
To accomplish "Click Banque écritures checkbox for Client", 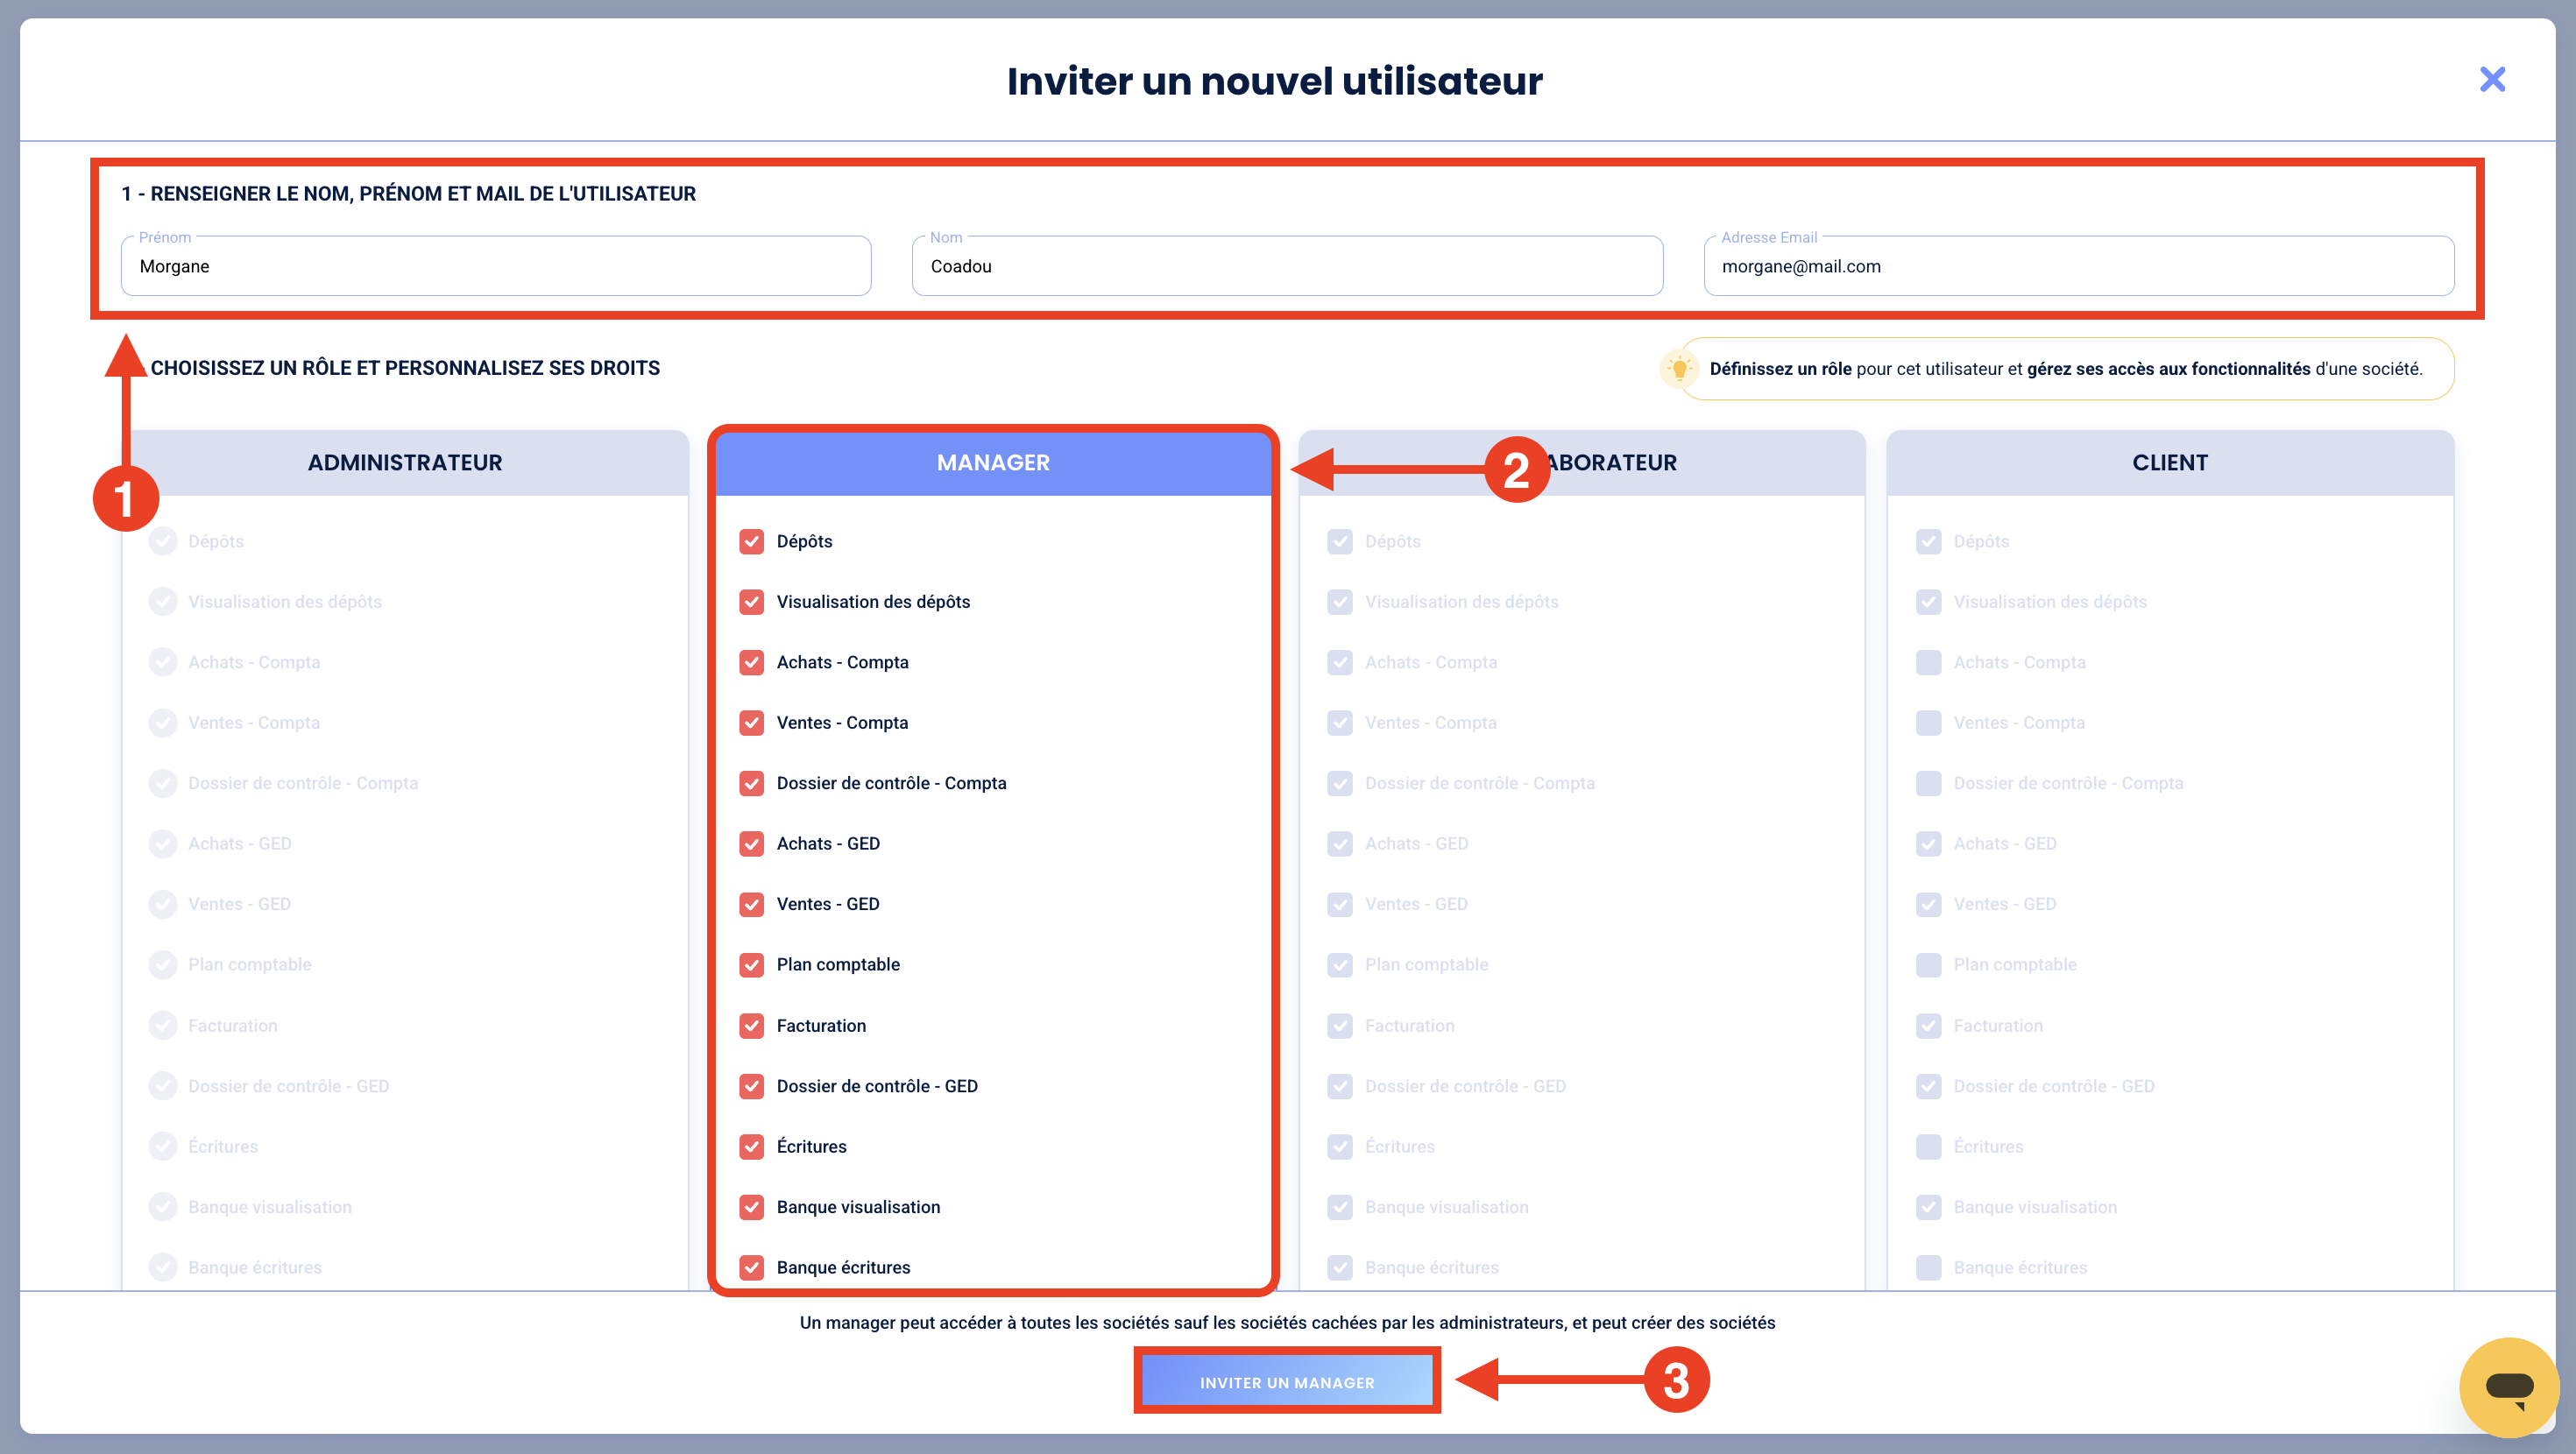I will [1929, 1268].
